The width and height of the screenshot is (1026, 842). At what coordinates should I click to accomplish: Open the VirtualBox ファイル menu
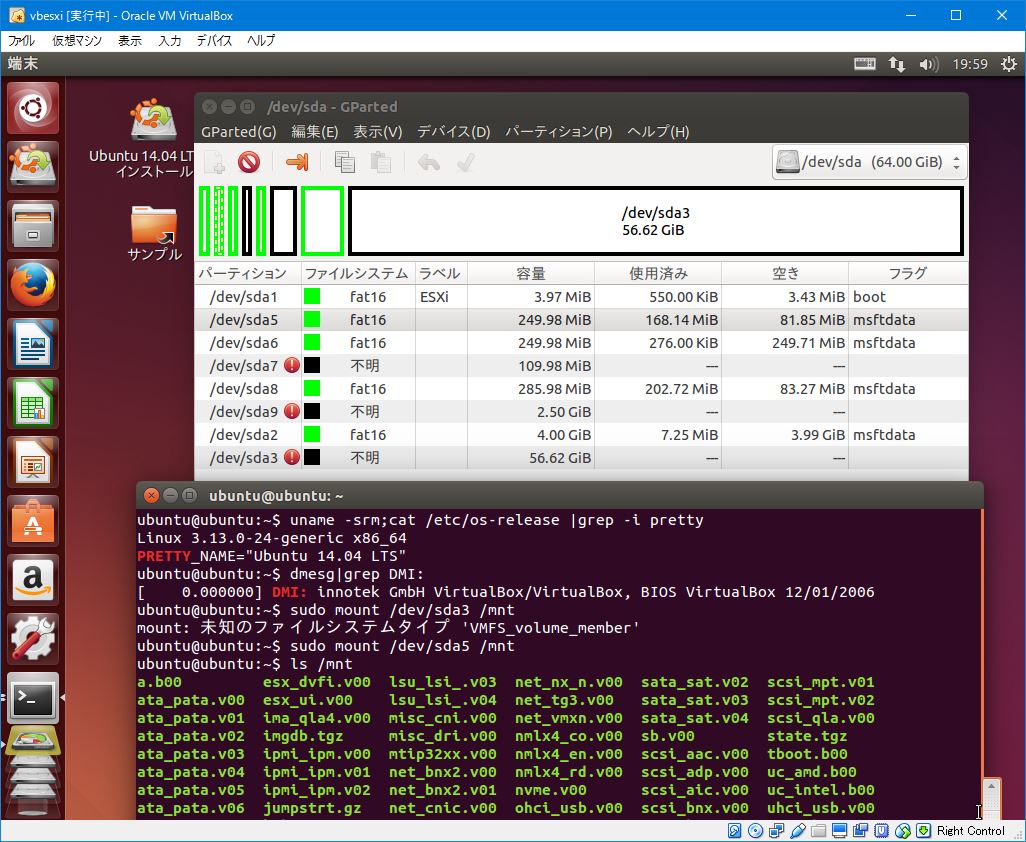tap(21, 41)
